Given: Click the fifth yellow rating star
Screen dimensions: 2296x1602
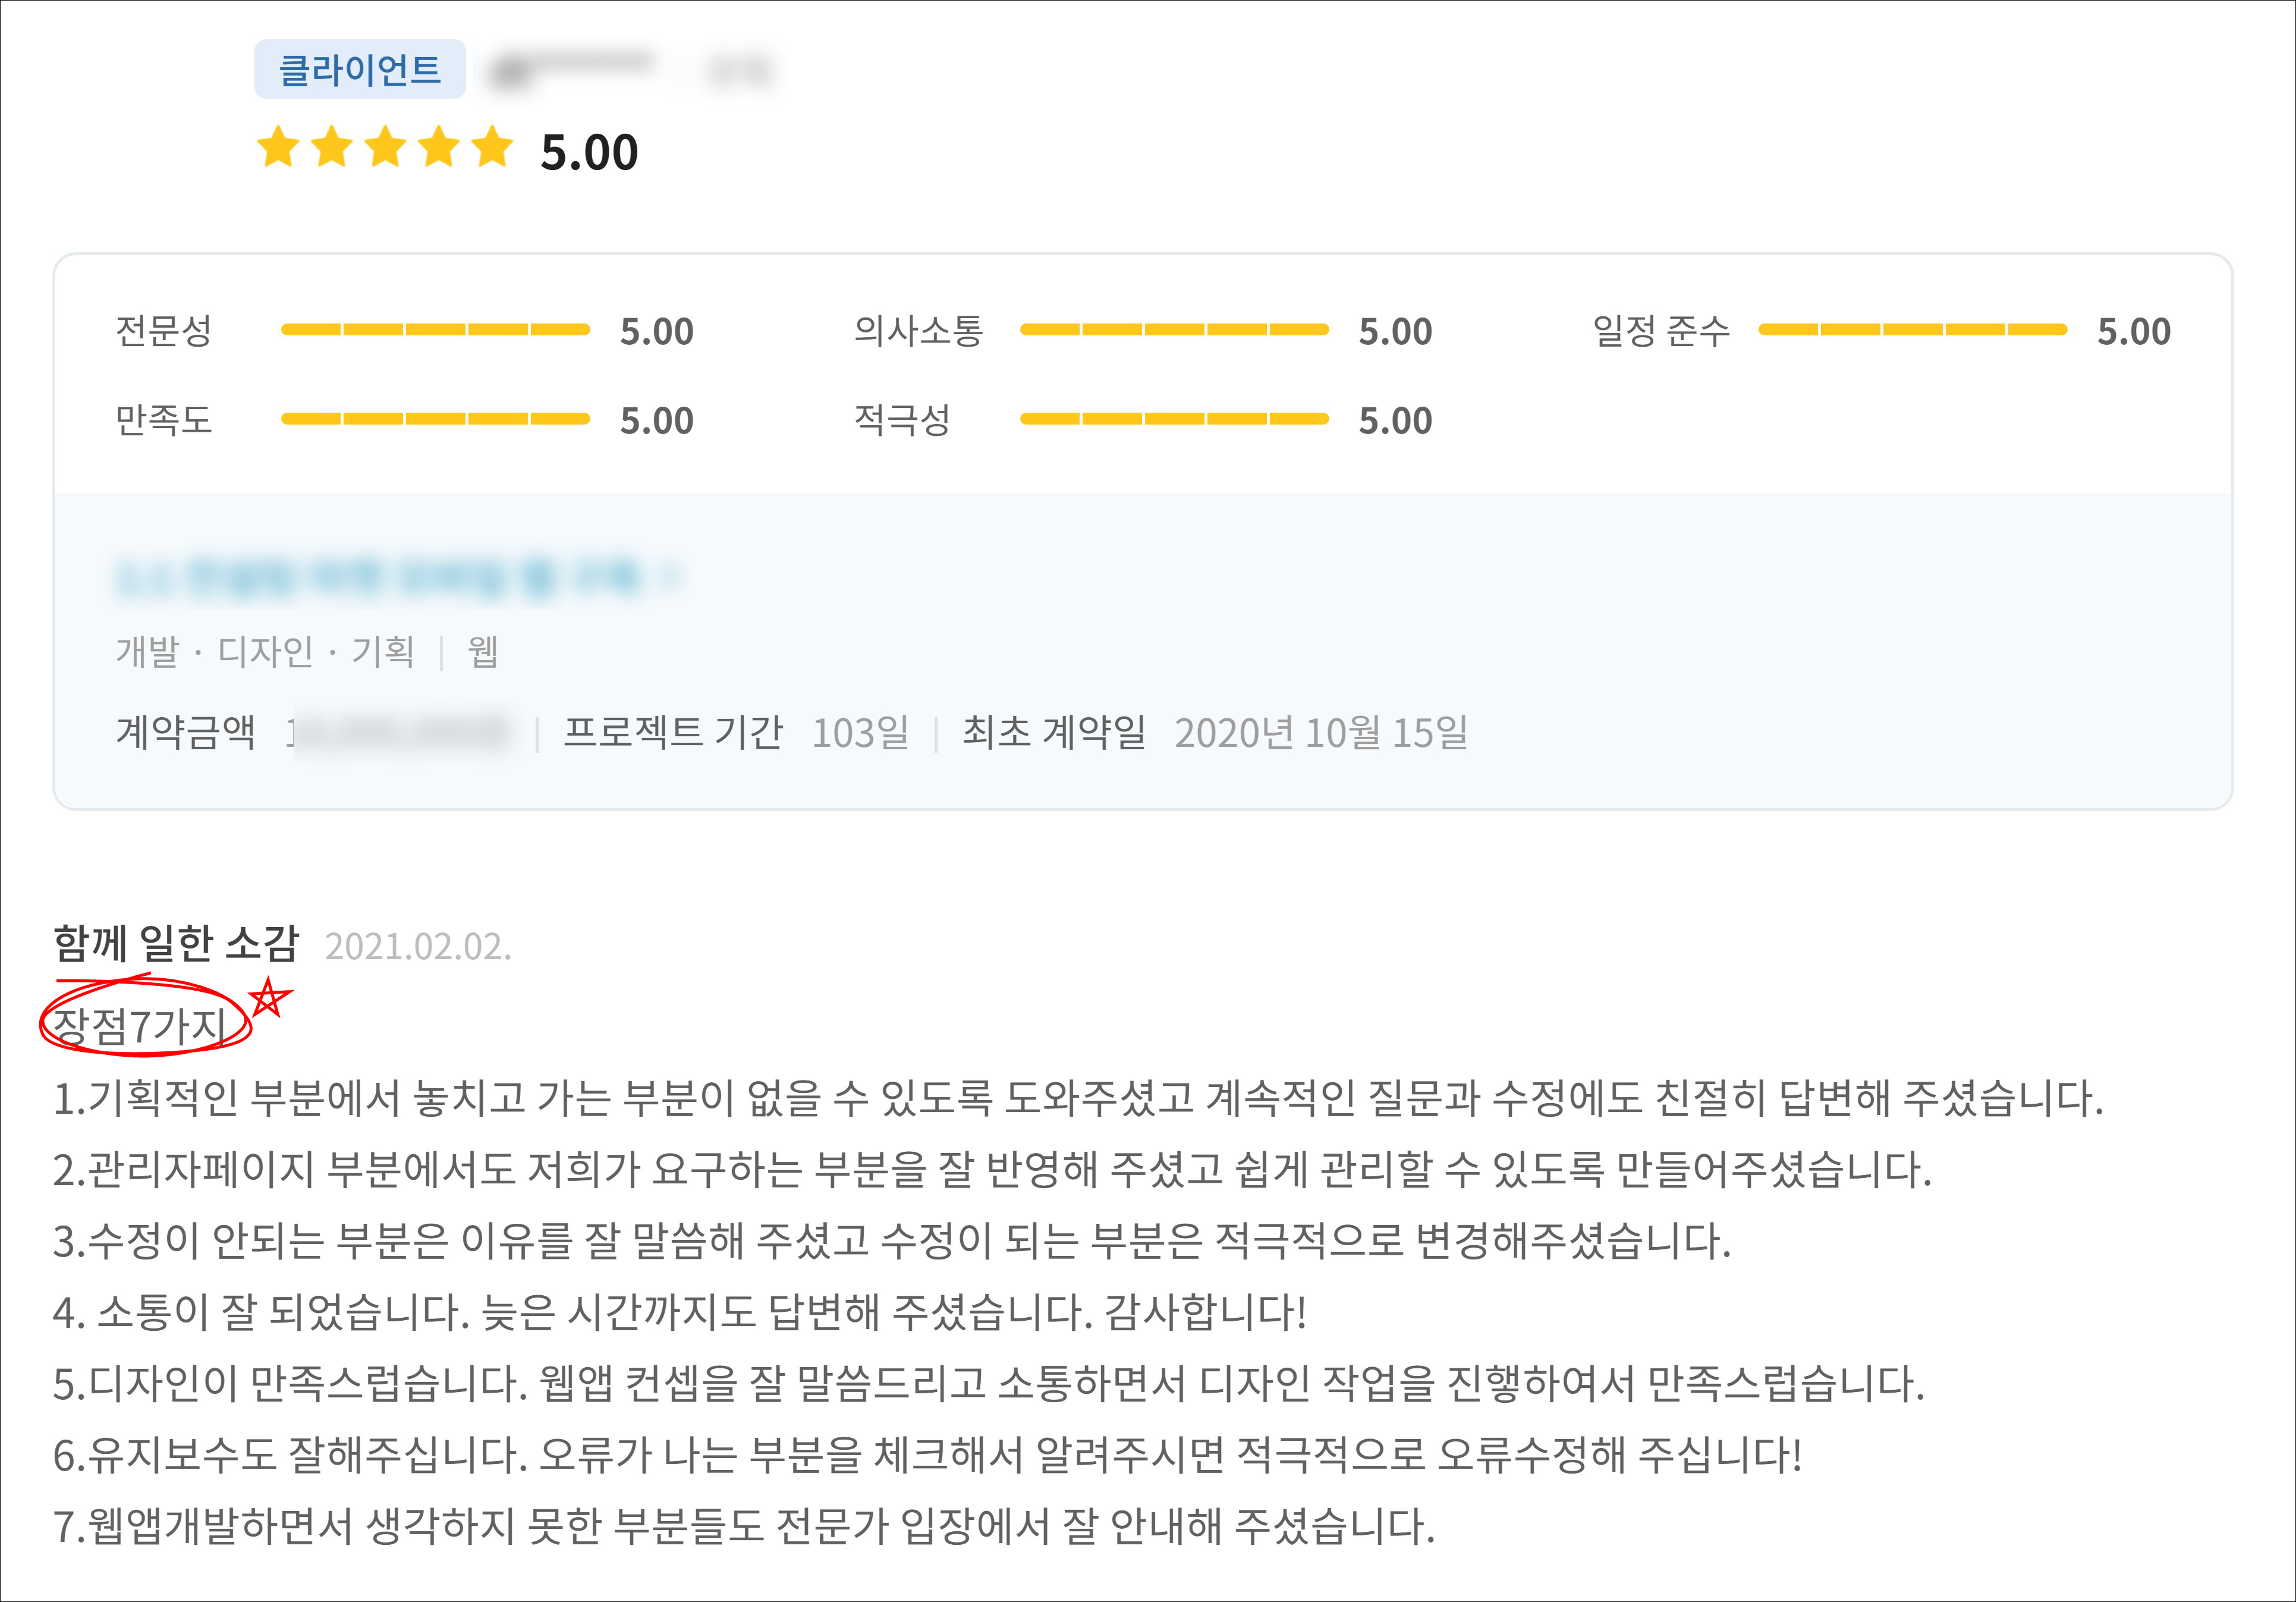Looking at the screenshot, I should click(493, 148).
